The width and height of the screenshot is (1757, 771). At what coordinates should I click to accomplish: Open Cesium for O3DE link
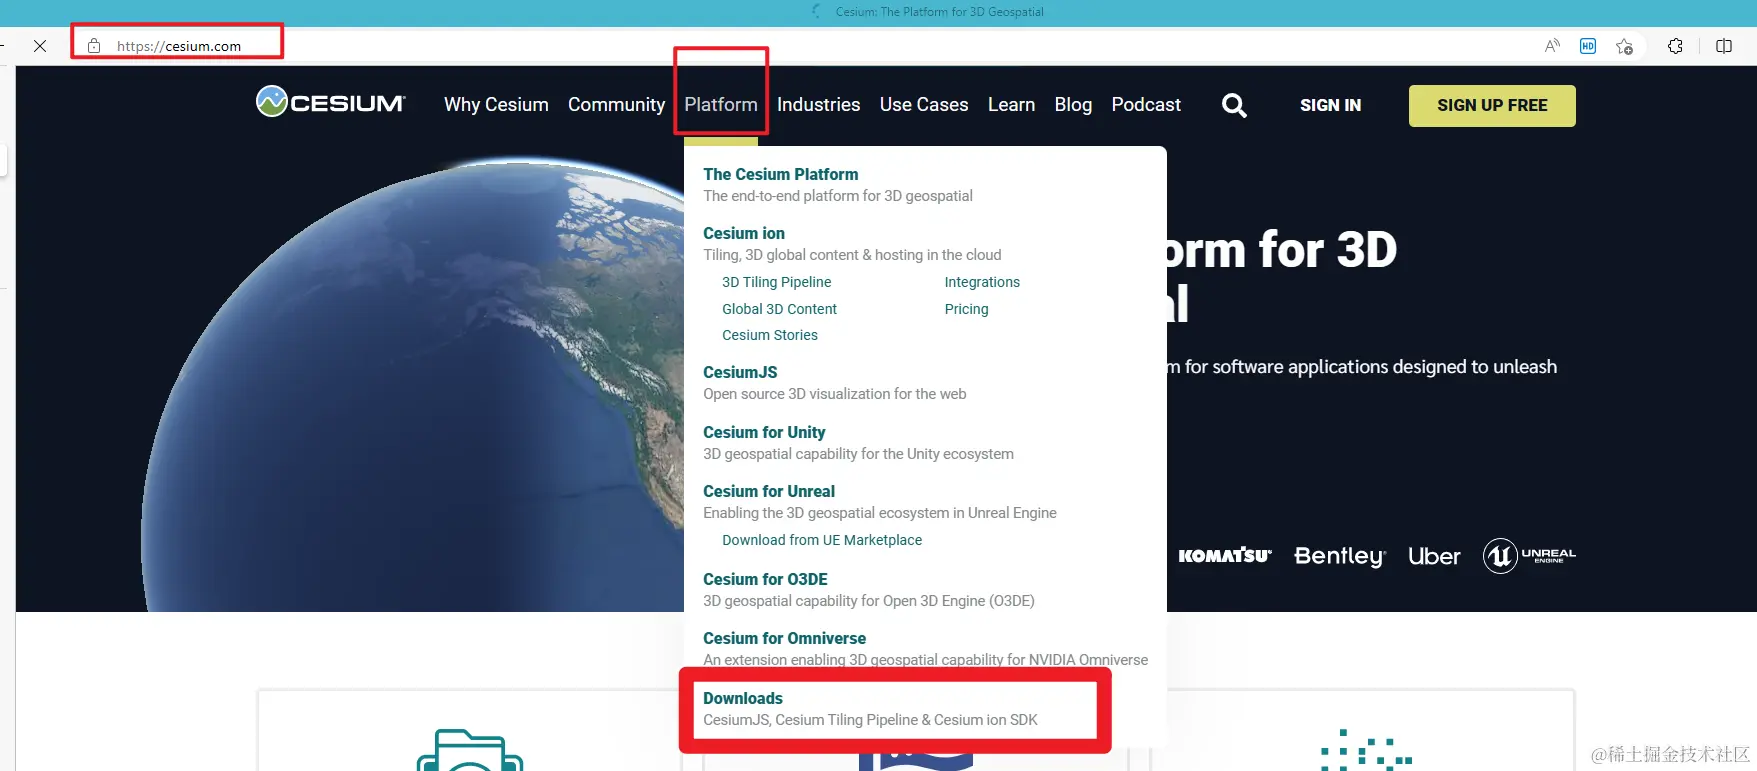[x=765, y=579]
